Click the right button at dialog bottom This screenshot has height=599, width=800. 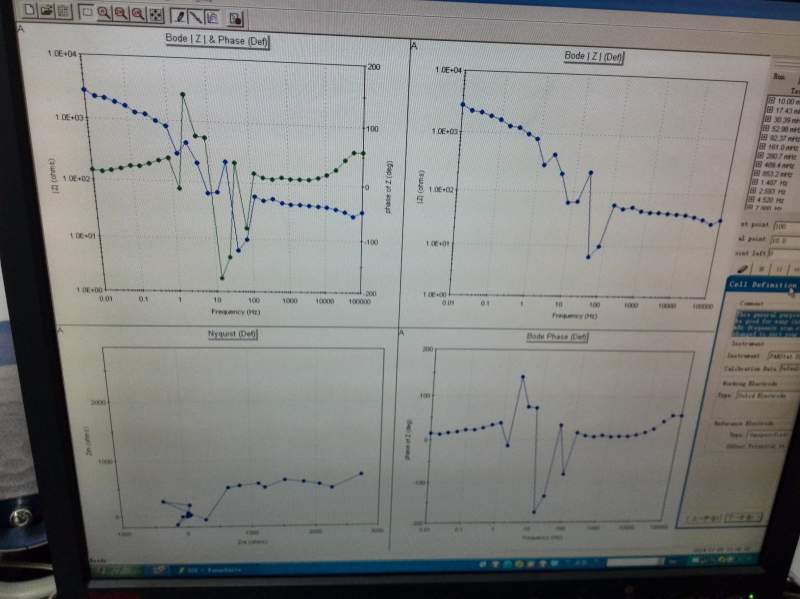pyautogui.click(x=743, y=517)
